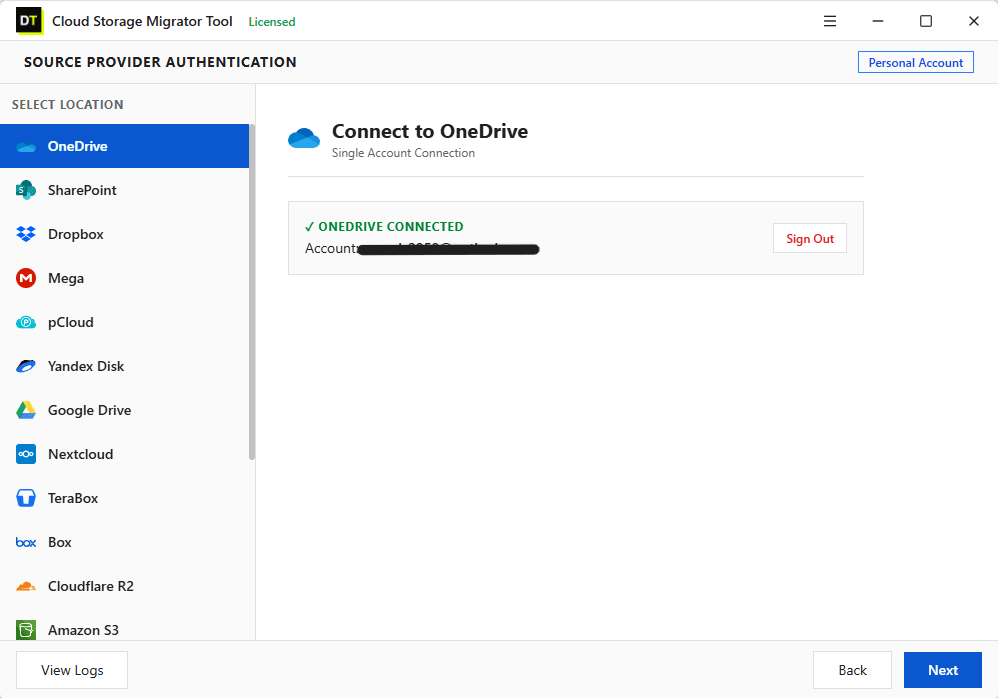
Task: Pick Mega in the location list
Action: pyautogui.click(x=125, y=278)
